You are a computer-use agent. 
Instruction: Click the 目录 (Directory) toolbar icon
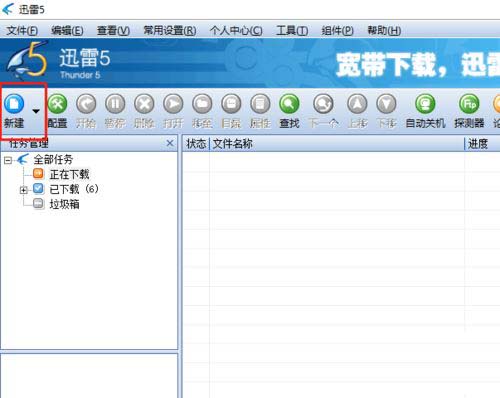click(x=231, y=104)
